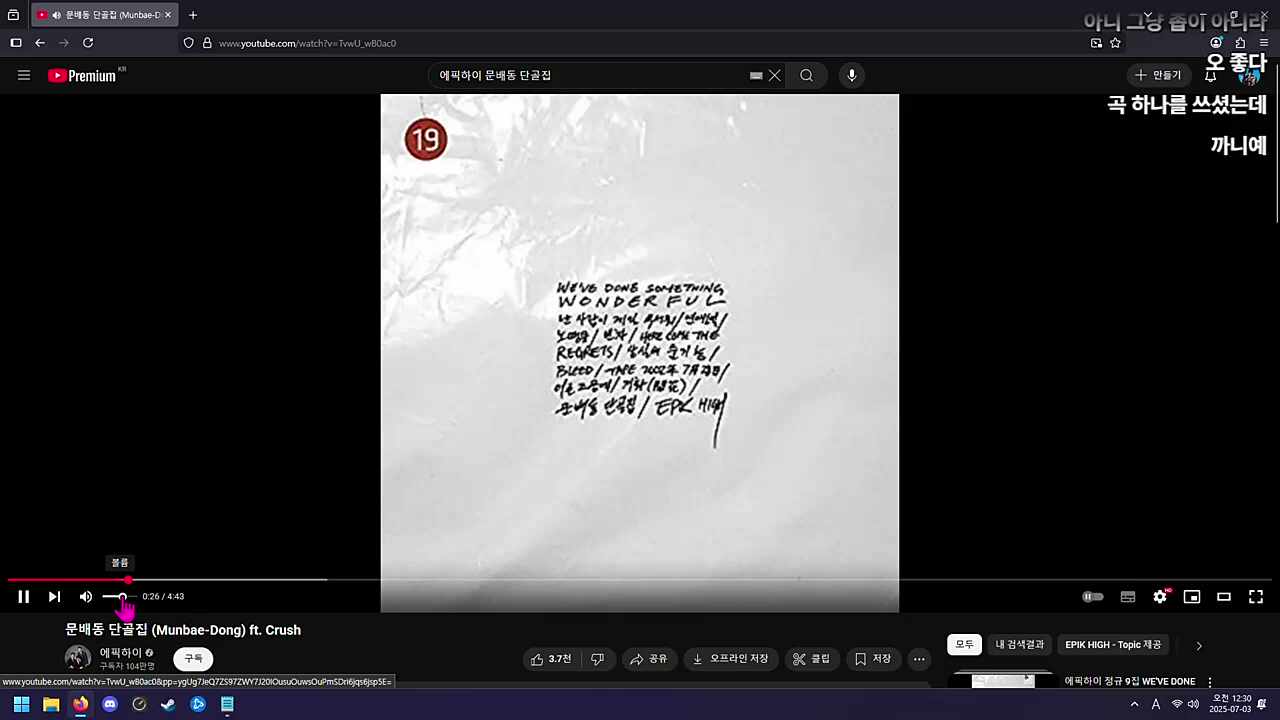Screen dimensions: 1280x720
Task: Enter fullscreen mode
Action: pos(1256,597)
